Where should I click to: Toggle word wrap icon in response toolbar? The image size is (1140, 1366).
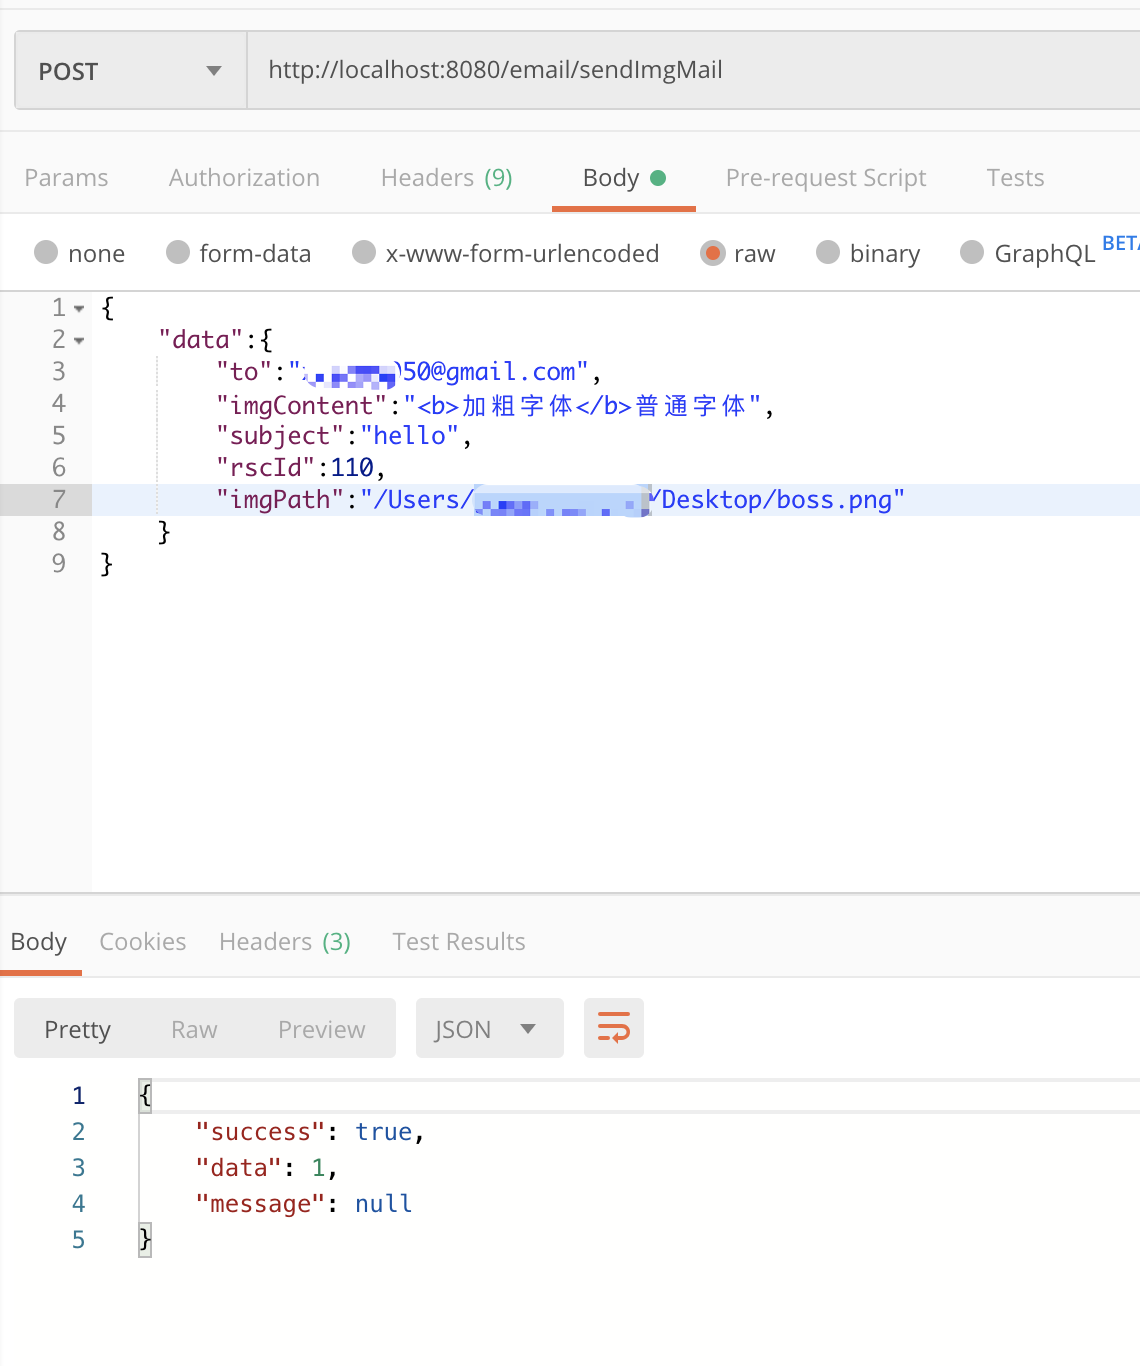point(614,1028)
